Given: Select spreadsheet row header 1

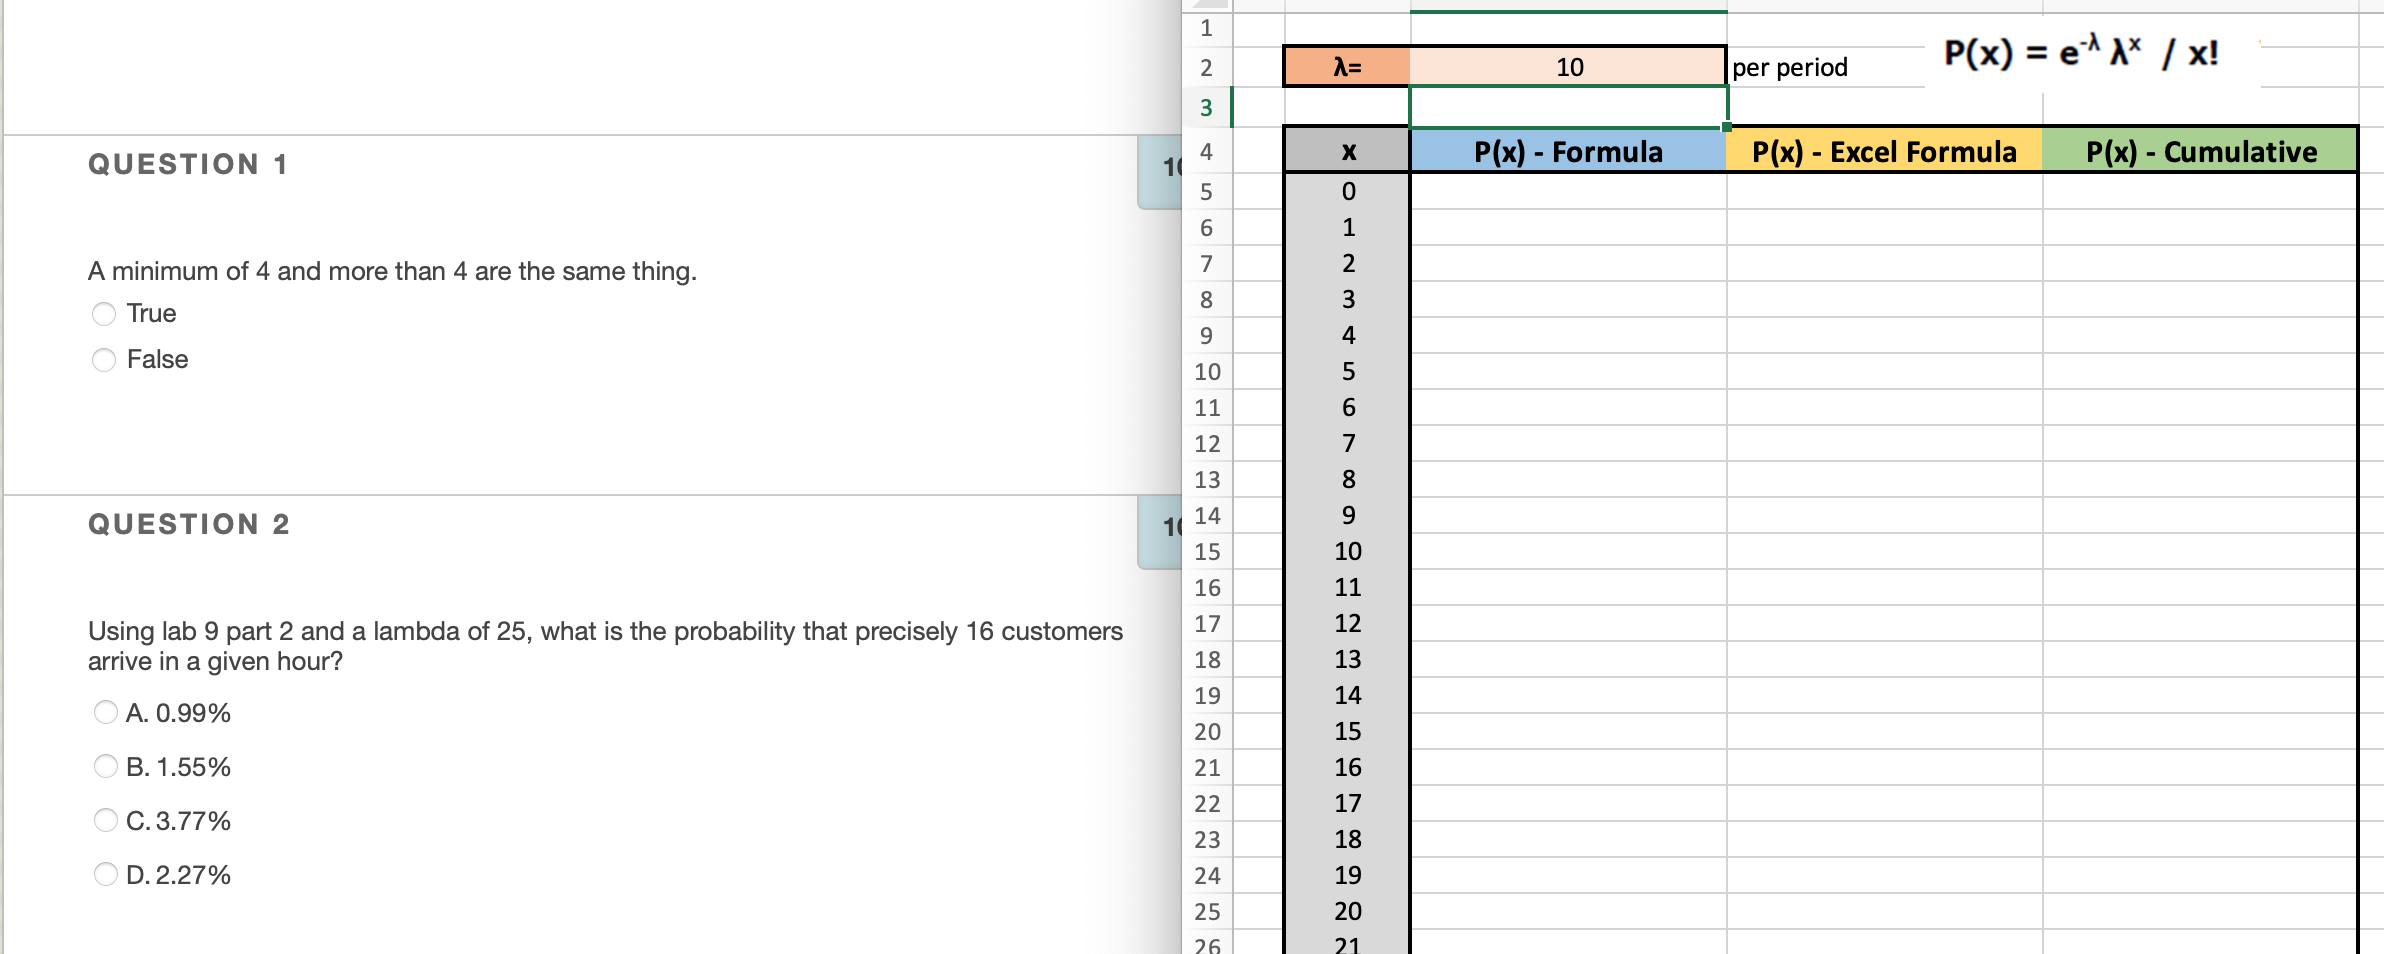Looking at the screenshot, I should coord(1207,28).
